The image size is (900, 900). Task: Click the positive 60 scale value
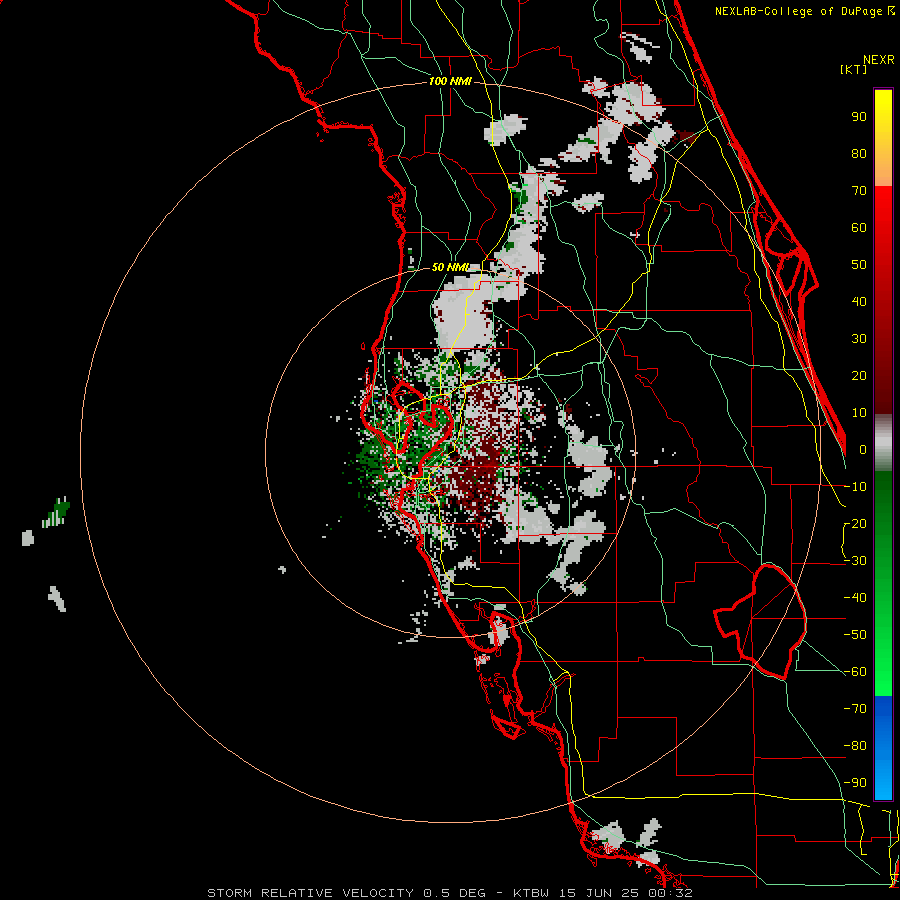[859, 227]
